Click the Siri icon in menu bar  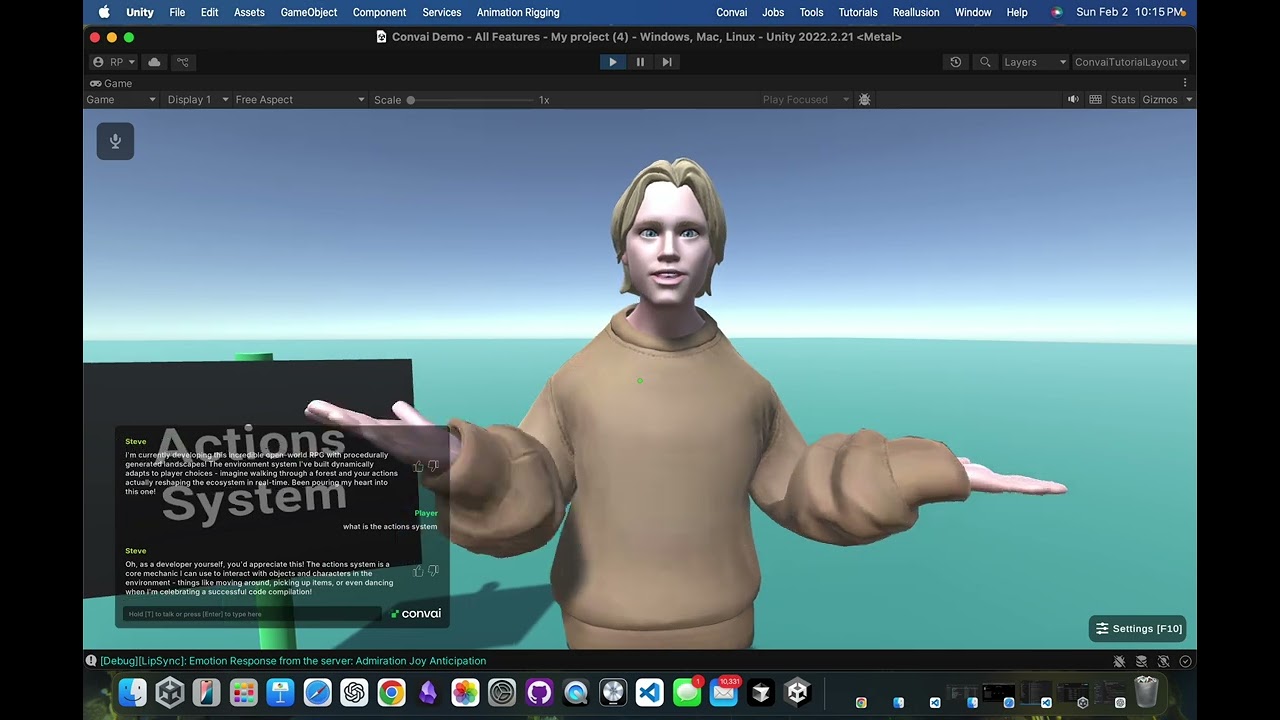point(1057,12)
